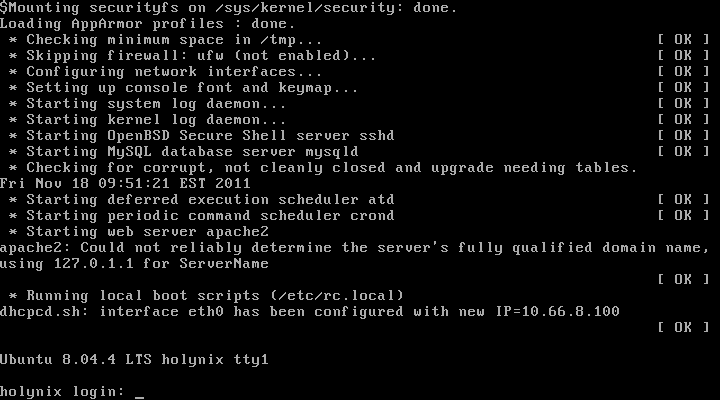The height and width of the screenshot is (400, 720).
Task: Click 'Starting deferred execution scheduler atd' line
Action: coord(202,200)
